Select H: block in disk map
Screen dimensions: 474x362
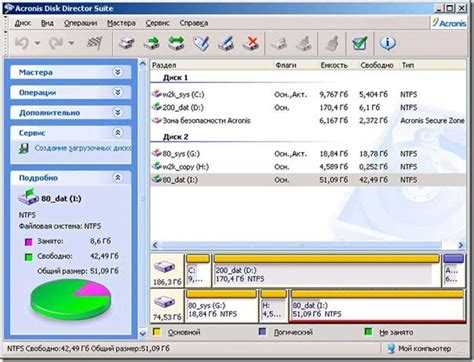(x=274, y=306)
